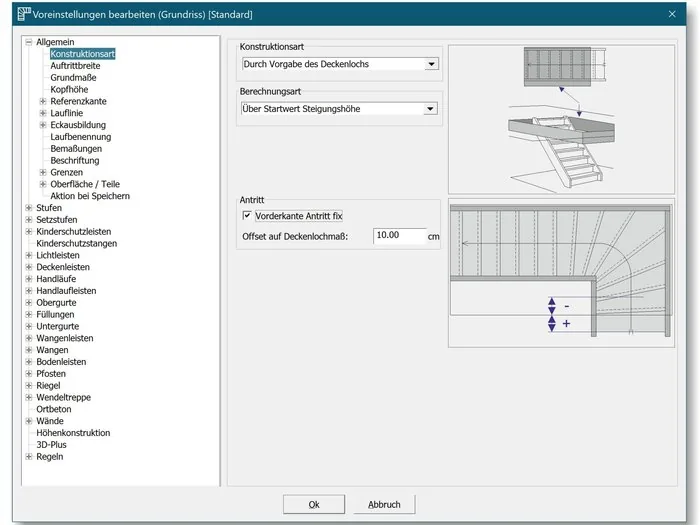Viewport: 700px width, 525px height.
Task: Expand the Stufen tree node
Action: point(29,208)
